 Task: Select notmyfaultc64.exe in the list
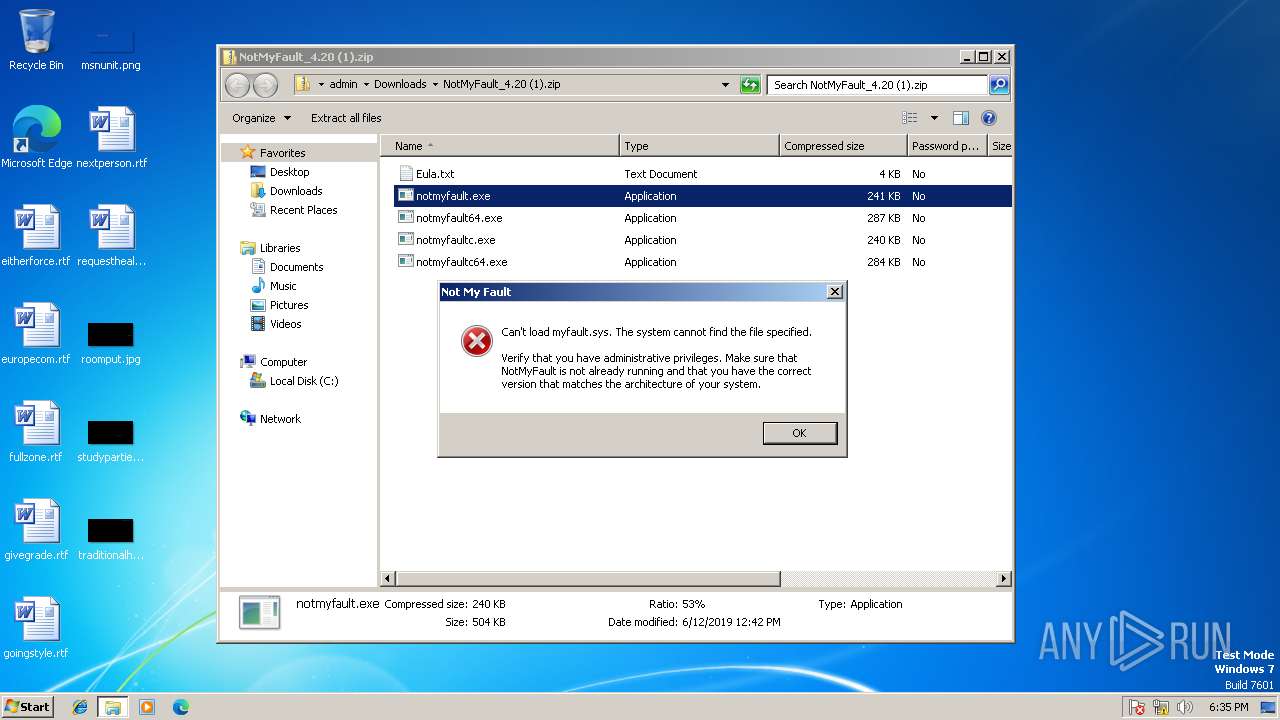click(x=461, y=262)
